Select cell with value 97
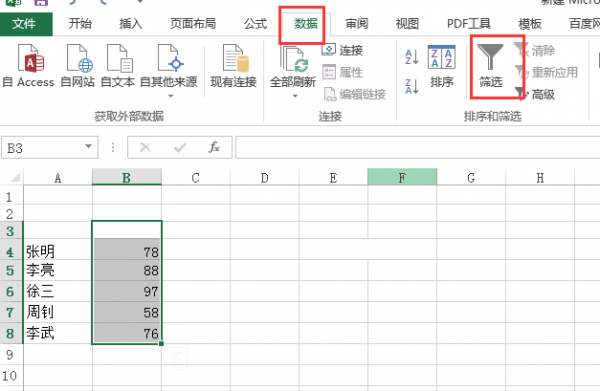 click(127, 291)
